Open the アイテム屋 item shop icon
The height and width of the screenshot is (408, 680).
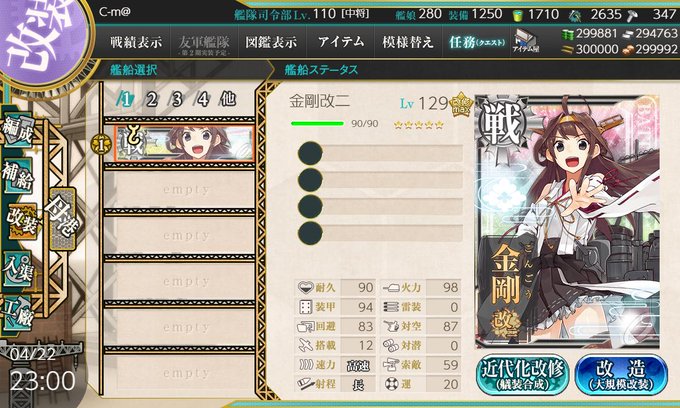point(525,42)
